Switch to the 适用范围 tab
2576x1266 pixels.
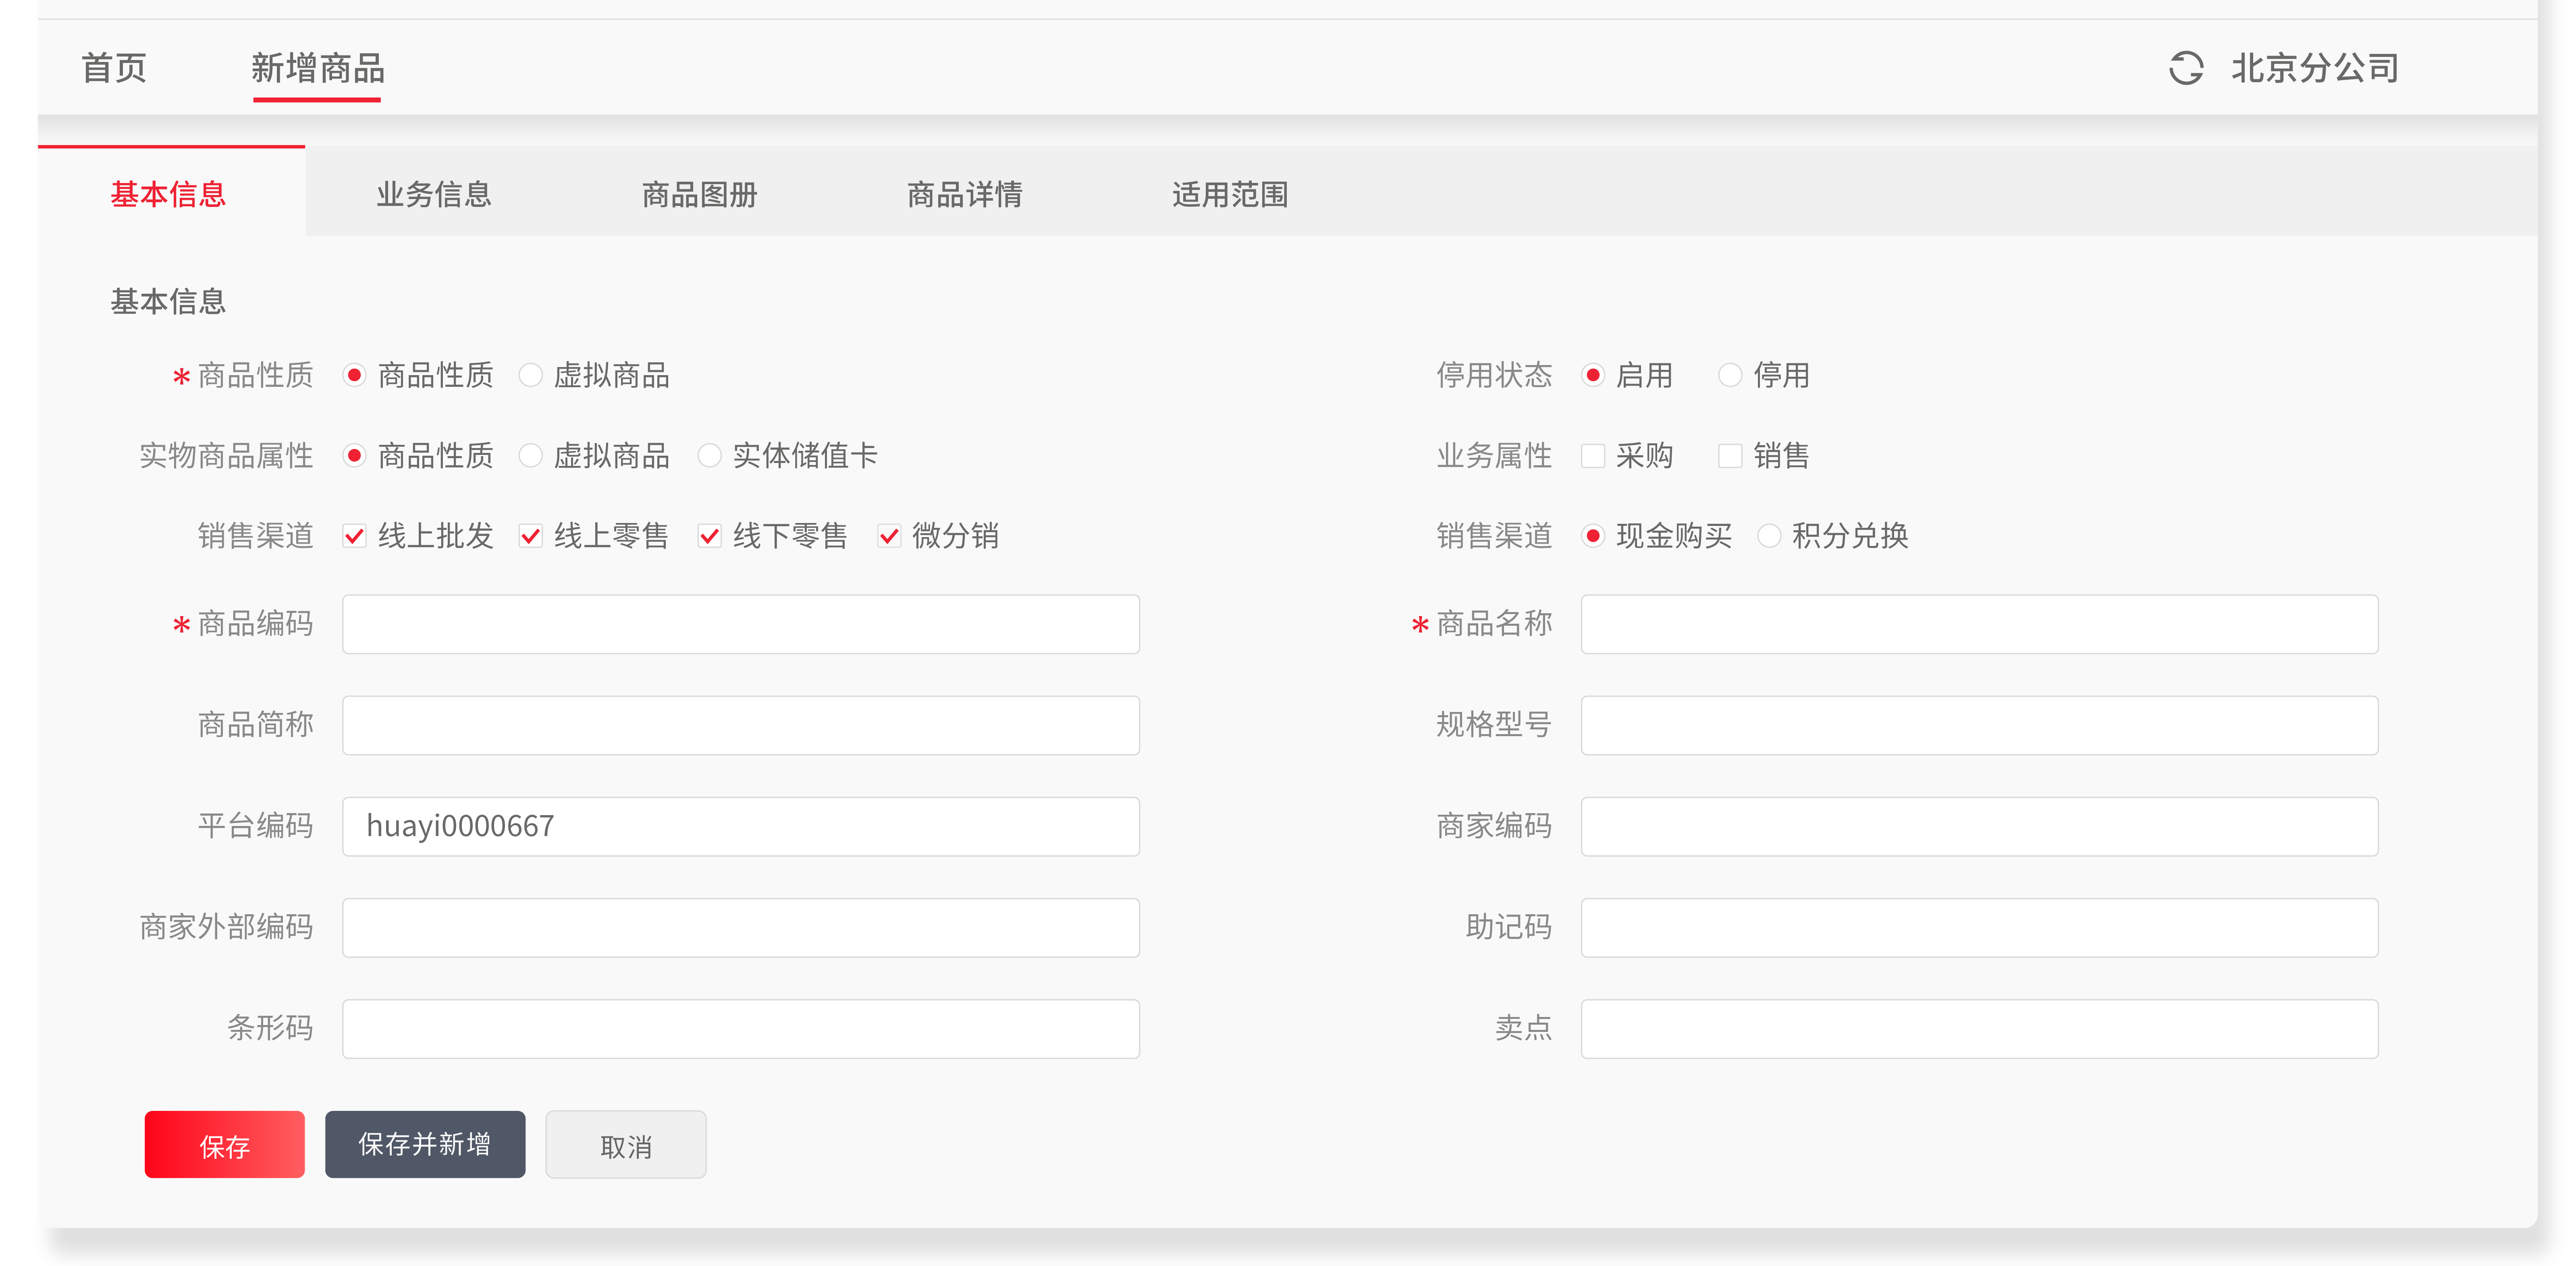coord(1230,194)
